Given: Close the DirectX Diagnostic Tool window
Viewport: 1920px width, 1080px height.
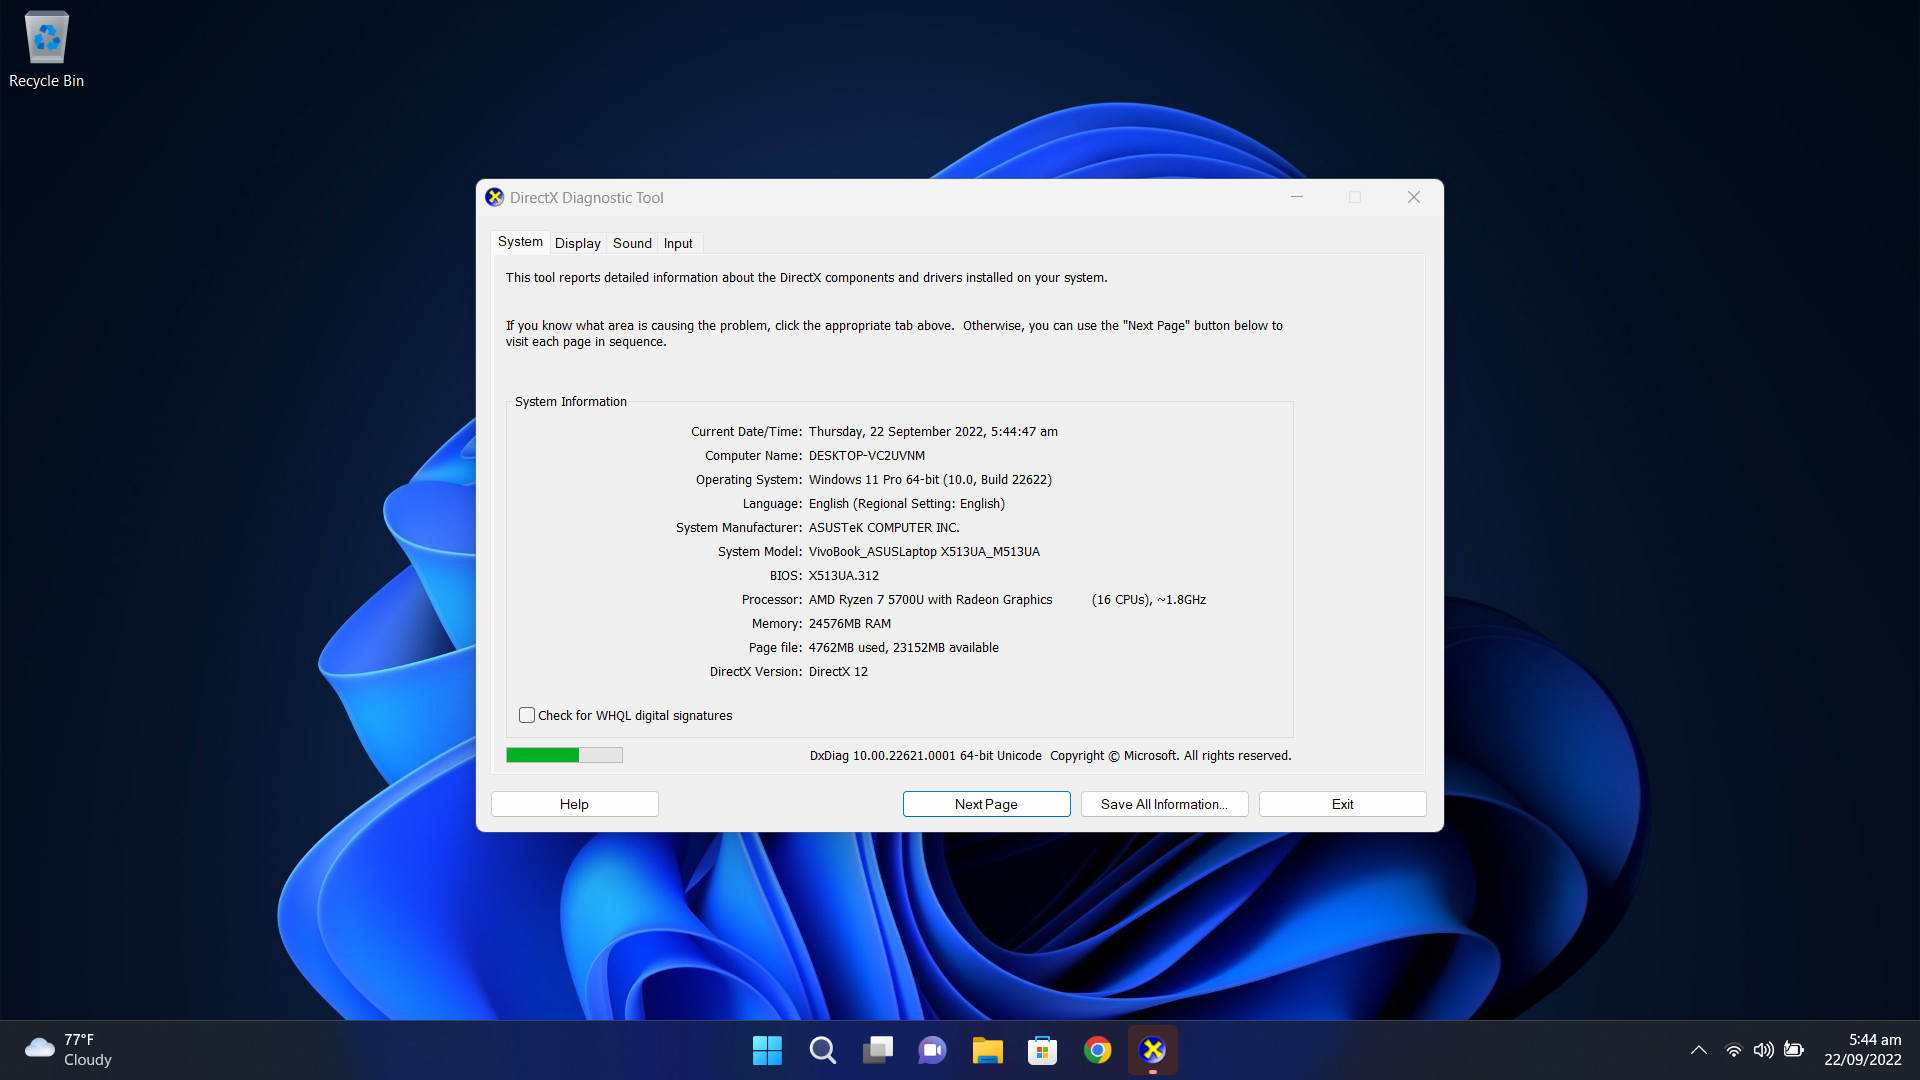Looking at the screenshot, I should click(x=1414, y=197).
